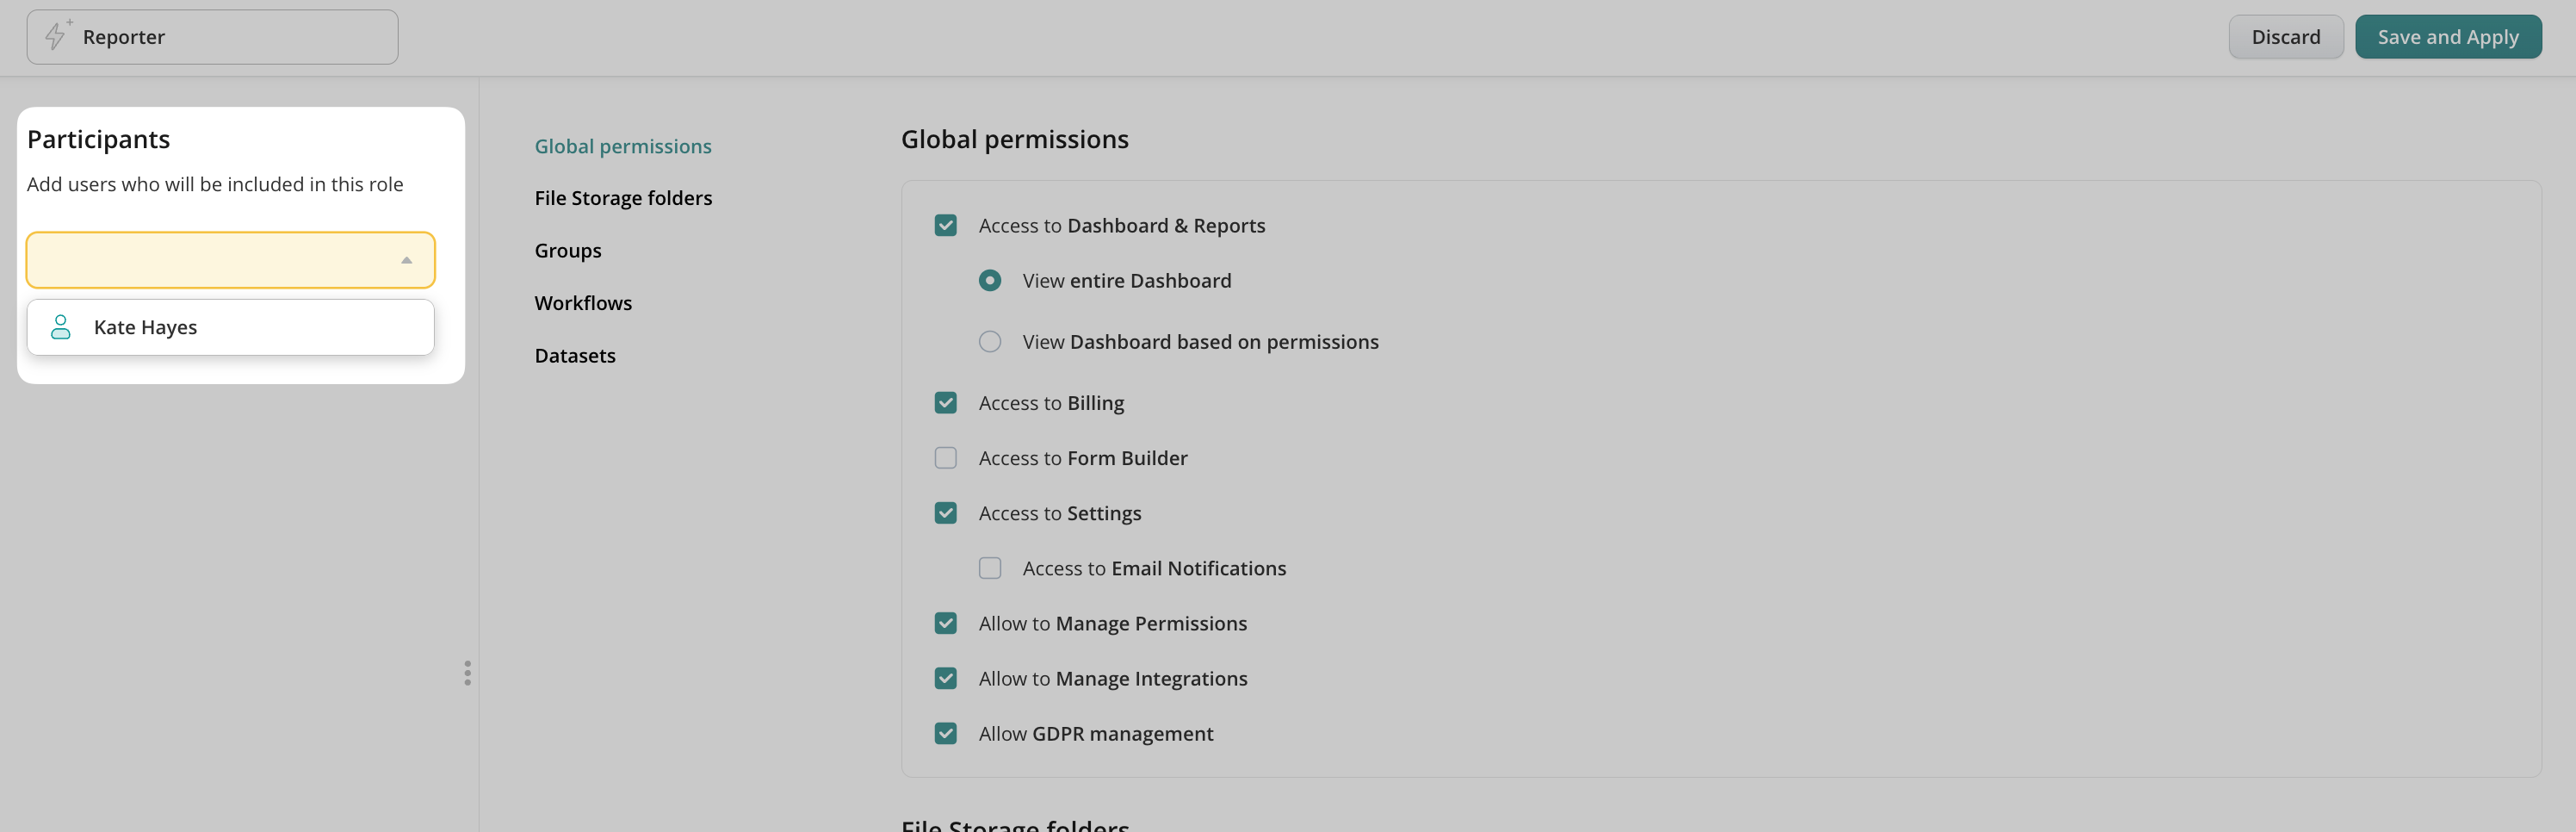2576x832 pixels.
Task: Disable Access to Billing checkbox
Action: click(x=945, y=403)
